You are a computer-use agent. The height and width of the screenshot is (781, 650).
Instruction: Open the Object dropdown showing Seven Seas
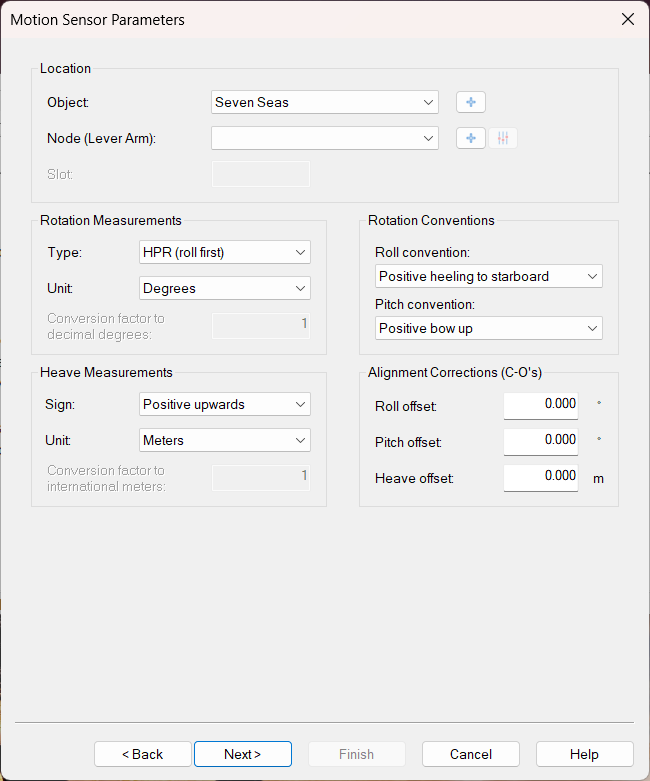tap(325, 102)
